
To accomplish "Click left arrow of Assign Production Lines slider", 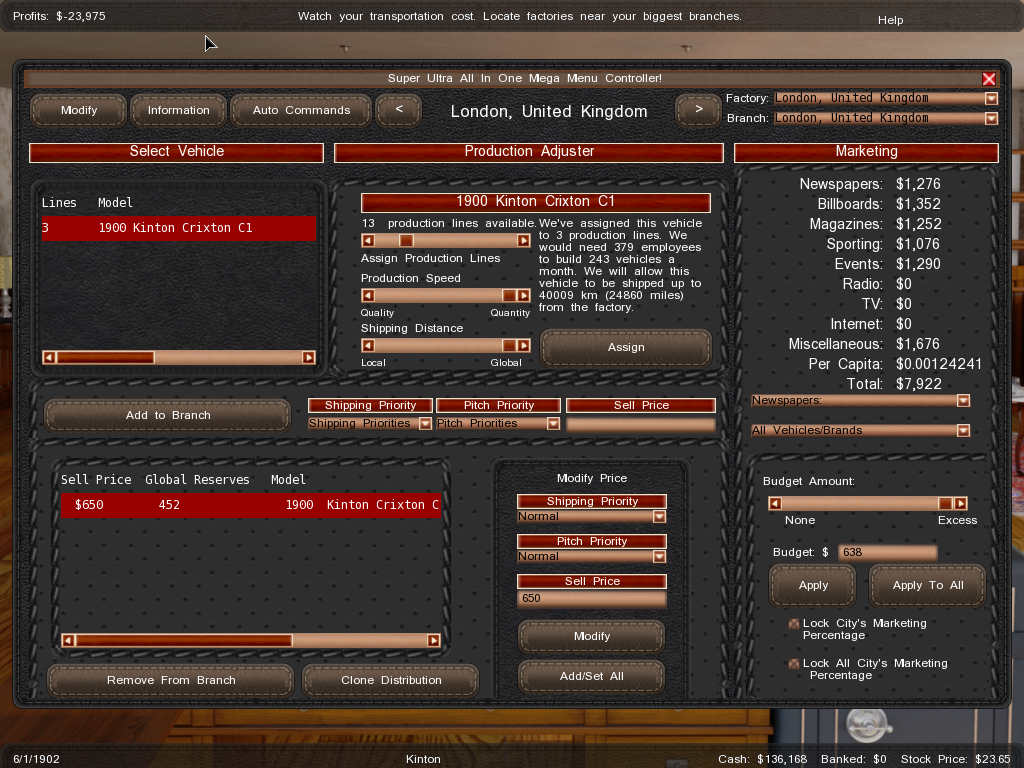I will click(x=368, y=241).
